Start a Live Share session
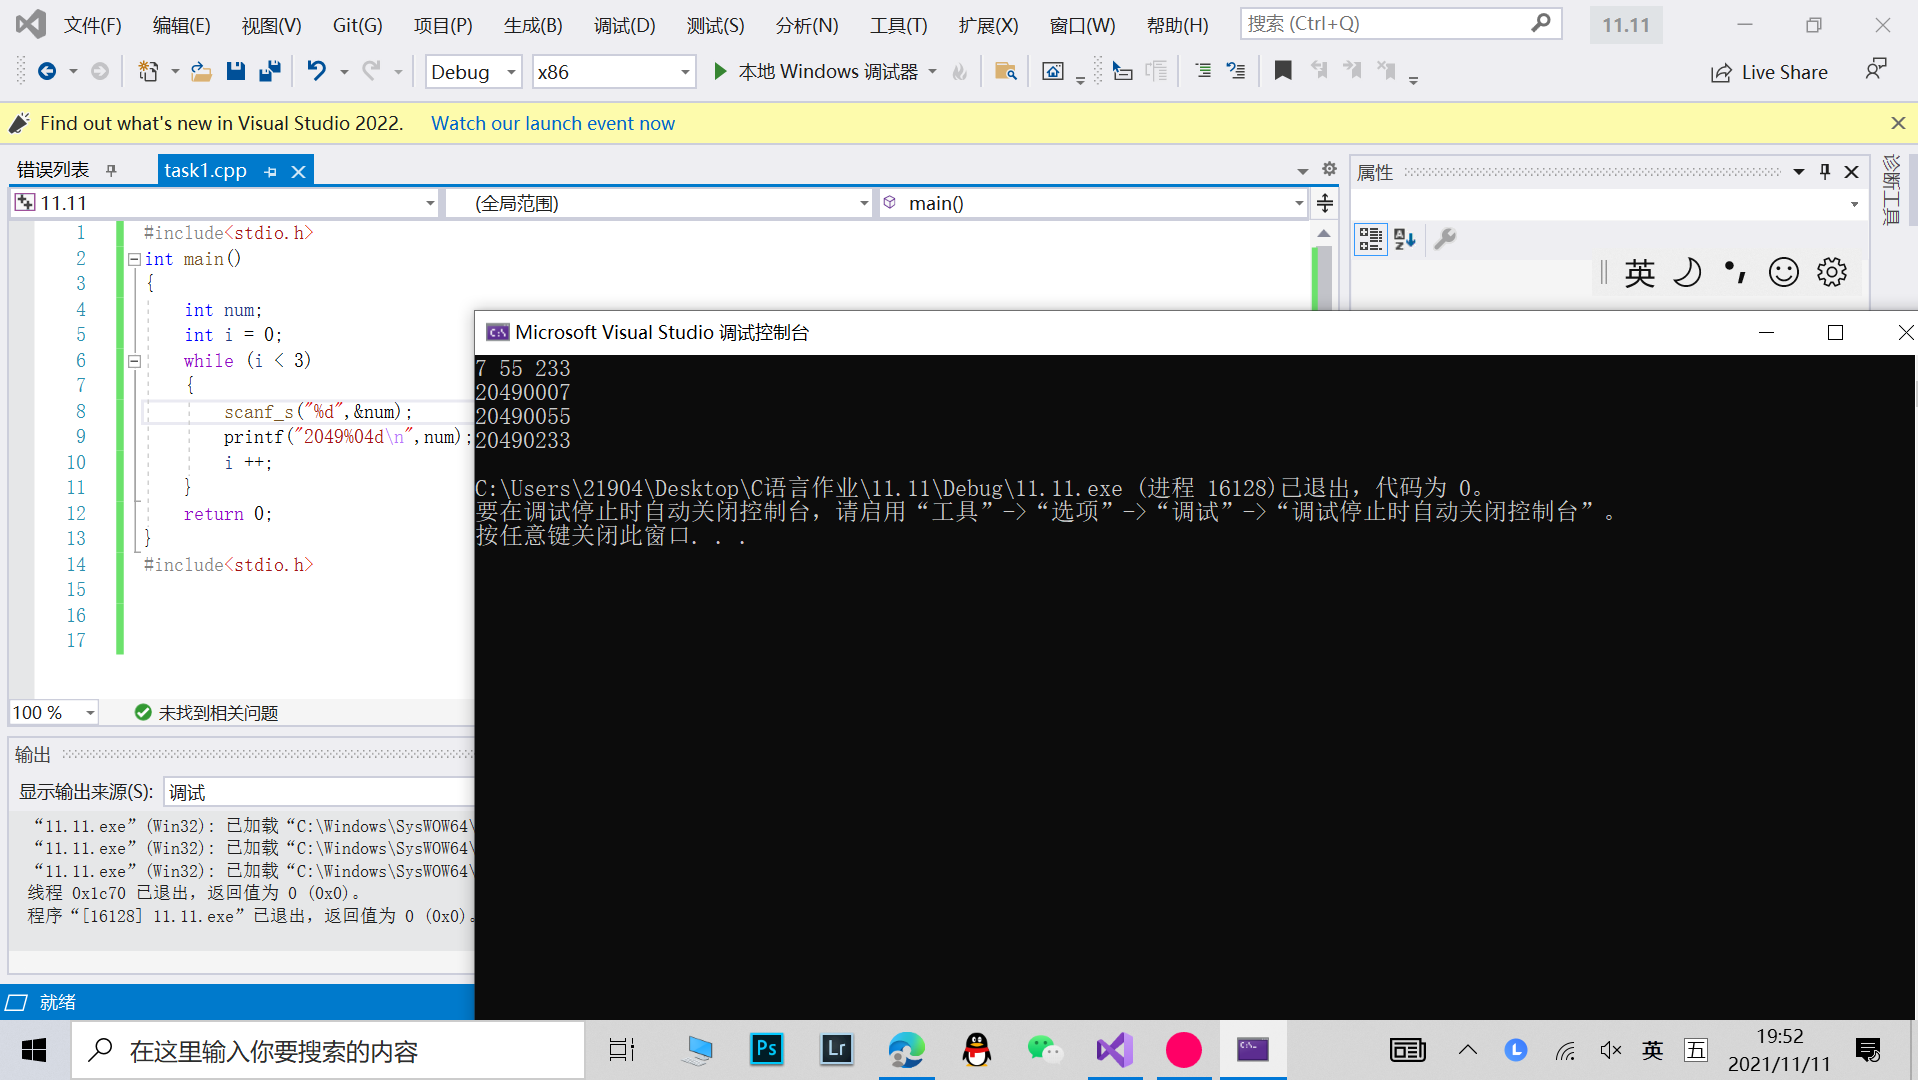1918x1080 pixels. [1769, 72]
